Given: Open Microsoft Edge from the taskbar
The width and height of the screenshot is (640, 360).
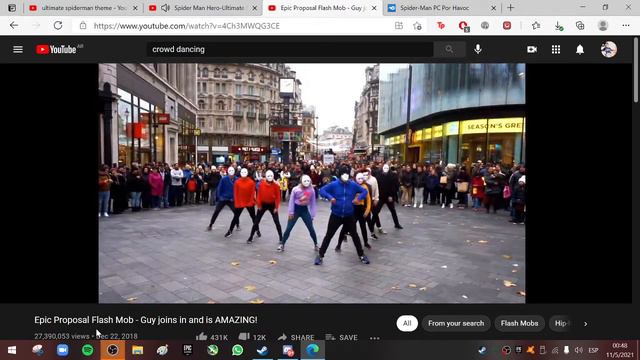Looking at the screenshot, I should [313, 350].
